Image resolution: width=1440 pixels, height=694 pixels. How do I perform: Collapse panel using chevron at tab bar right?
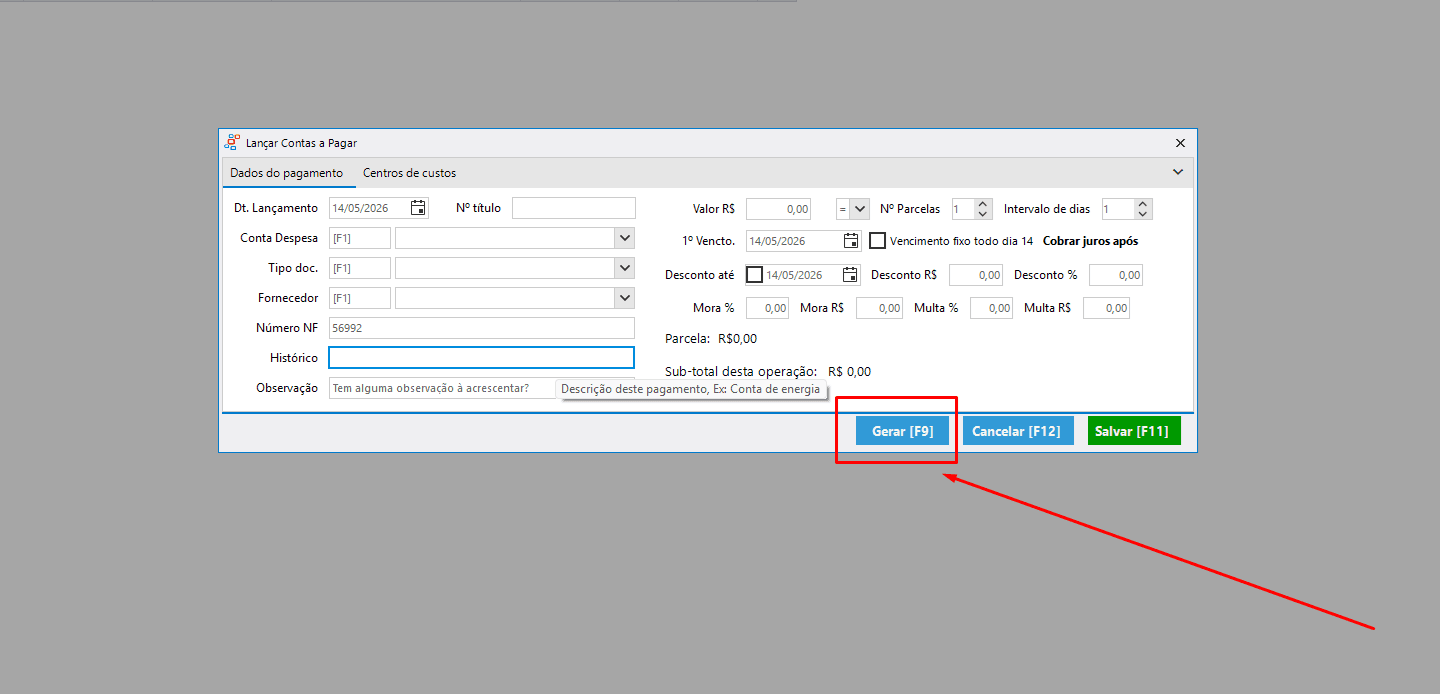(x=1178, y=172)
